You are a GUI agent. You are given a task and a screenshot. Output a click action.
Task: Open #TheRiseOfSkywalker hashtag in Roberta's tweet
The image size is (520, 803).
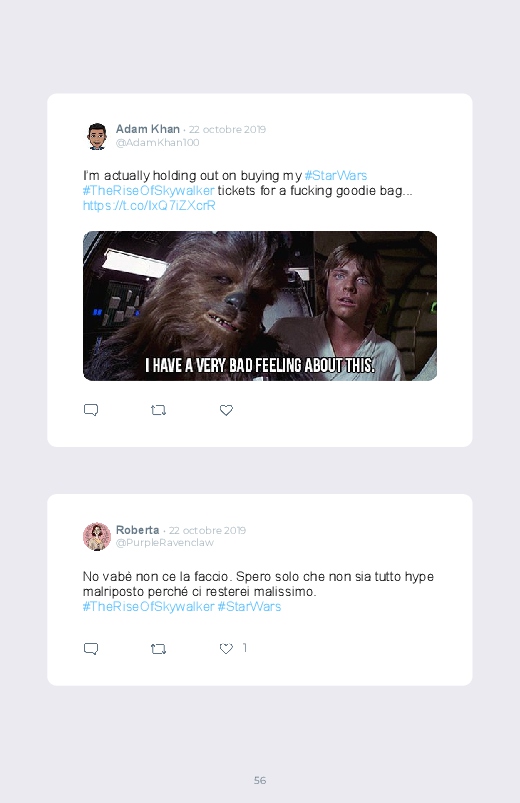point(148,606)
